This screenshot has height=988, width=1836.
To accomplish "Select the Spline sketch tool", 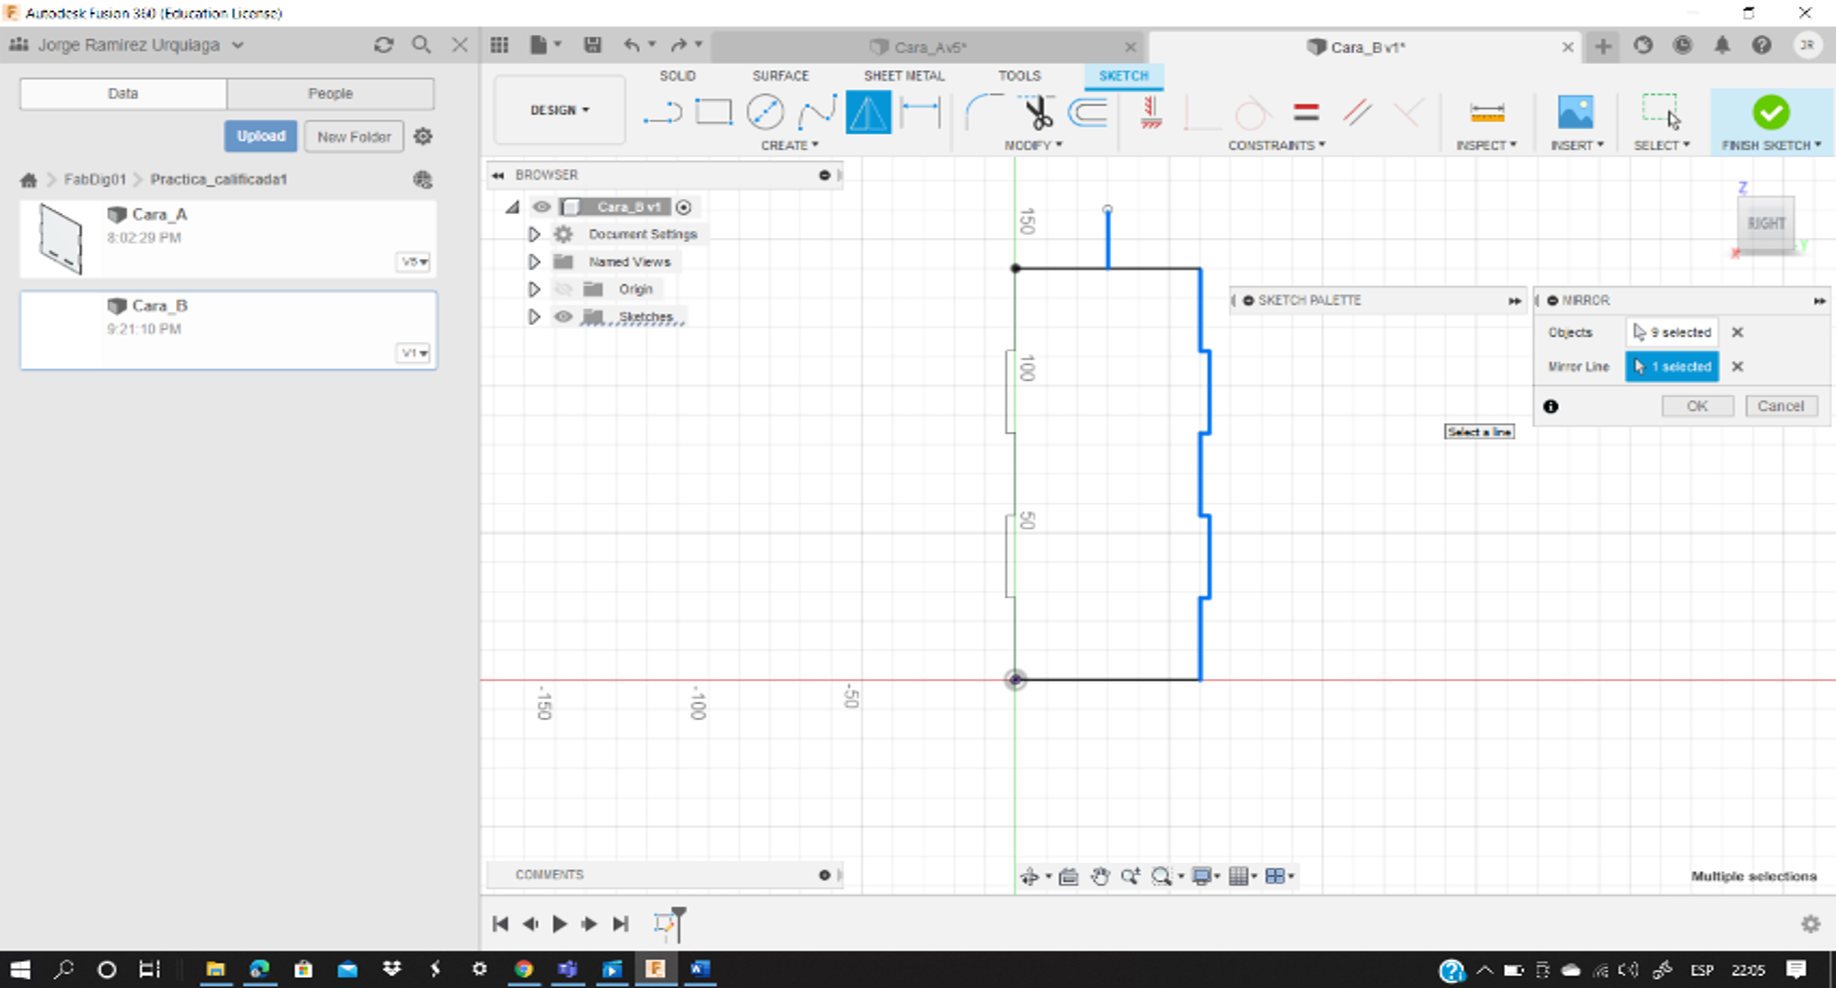I will point(817,112).
